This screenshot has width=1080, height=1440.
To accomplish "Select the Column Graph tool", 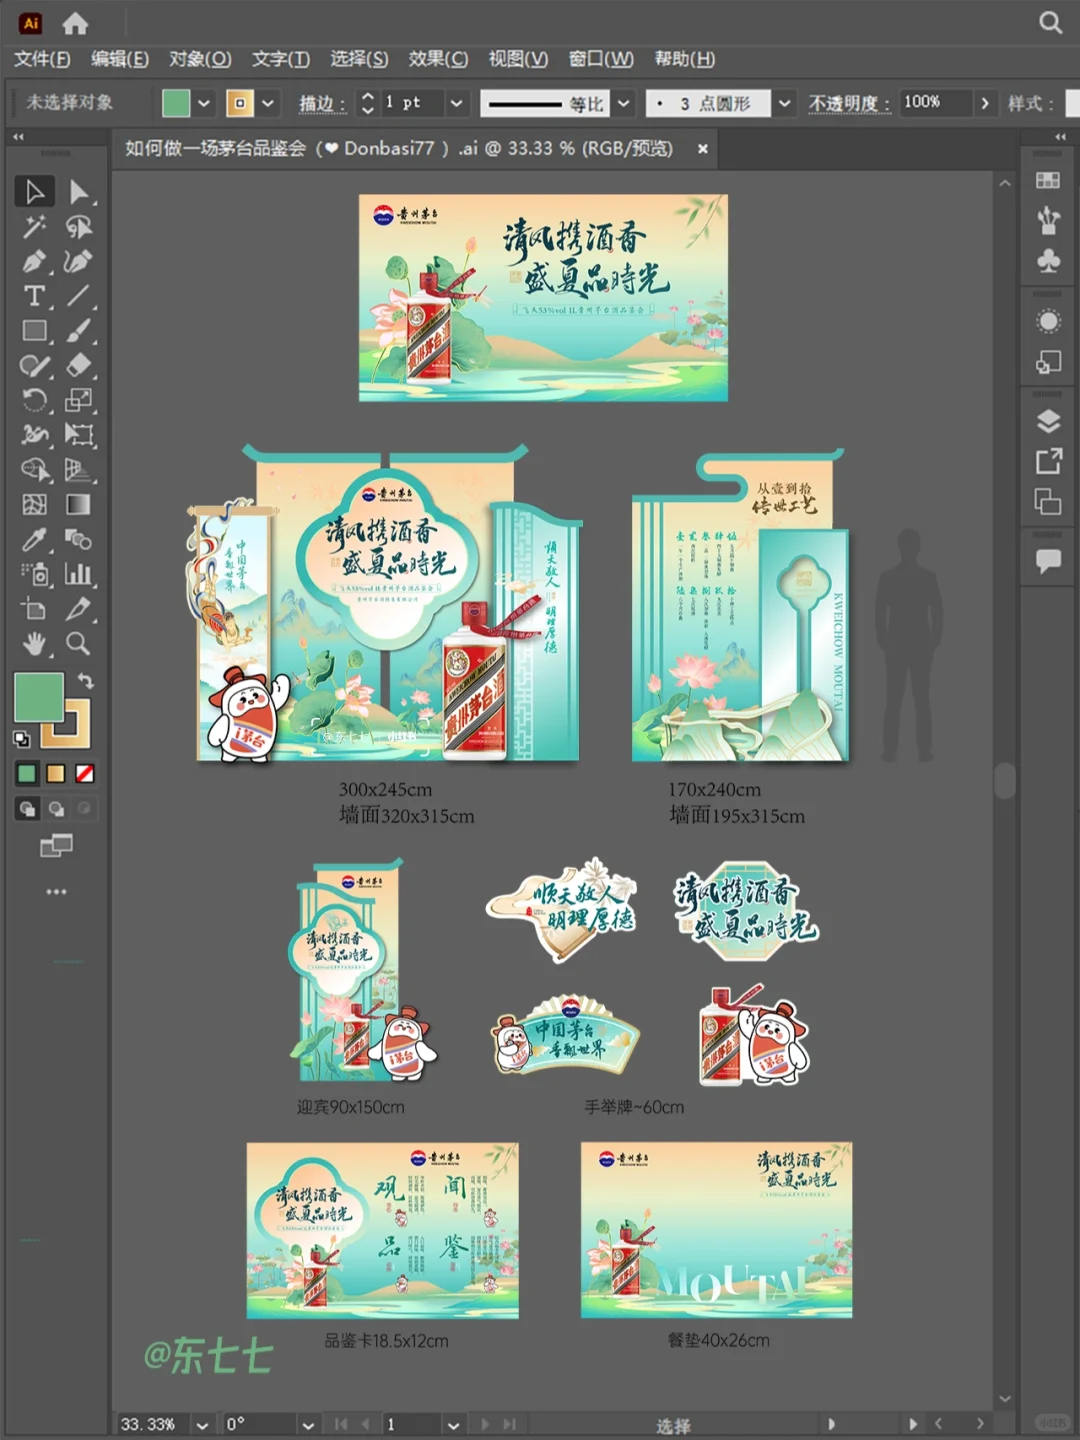I will pos(78,574).
